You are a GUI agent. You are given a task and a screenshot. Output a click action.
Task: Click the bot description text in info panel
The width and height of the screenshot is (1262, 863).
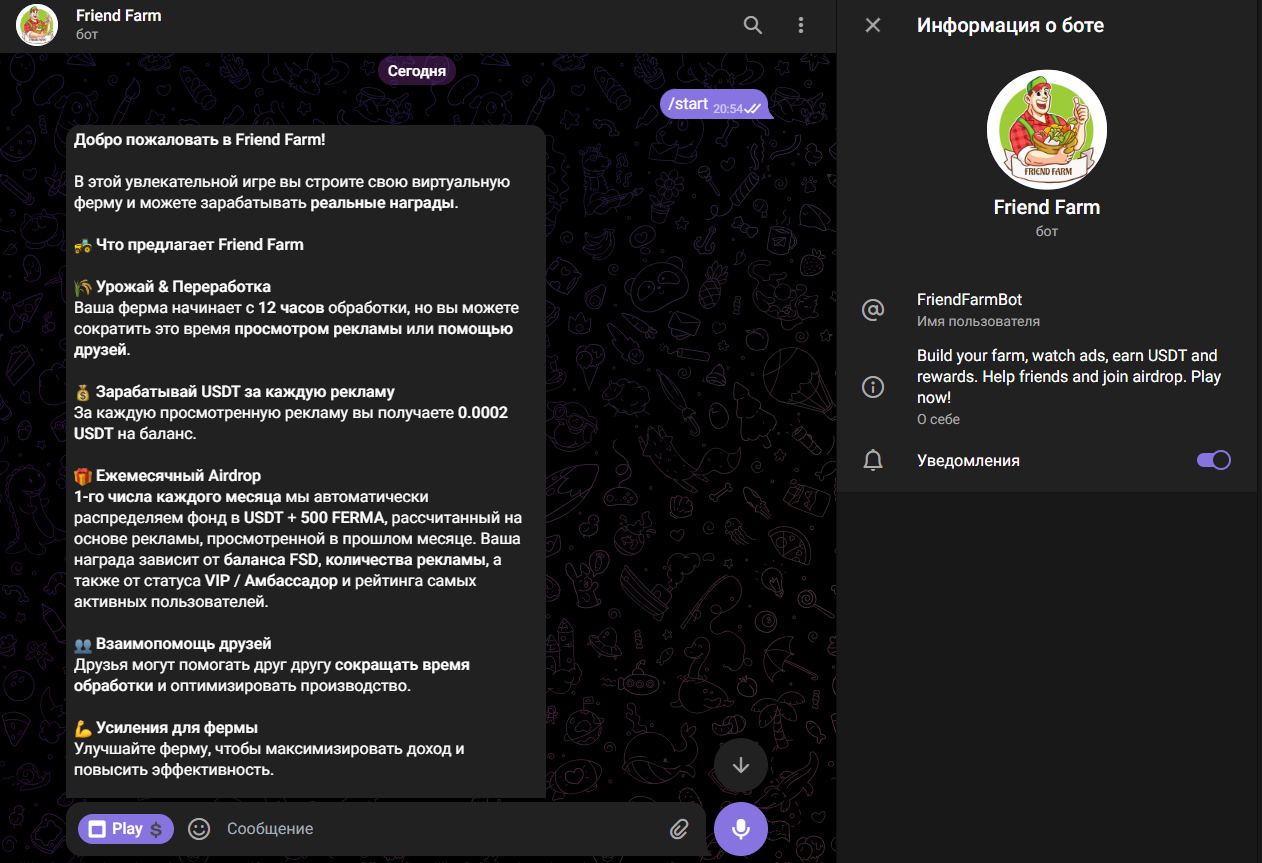click(1069, 377)
